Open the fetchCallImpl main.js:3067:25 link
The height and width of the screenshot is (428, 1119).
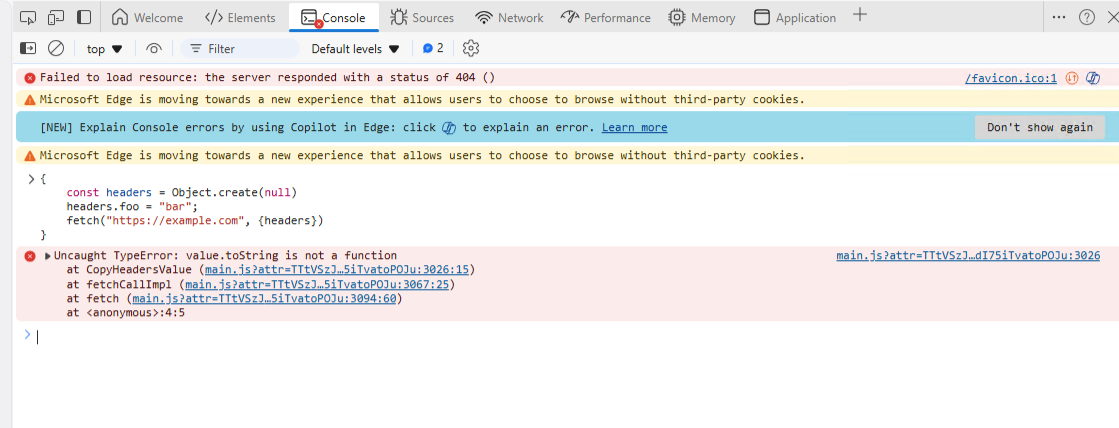coord(317,284)
